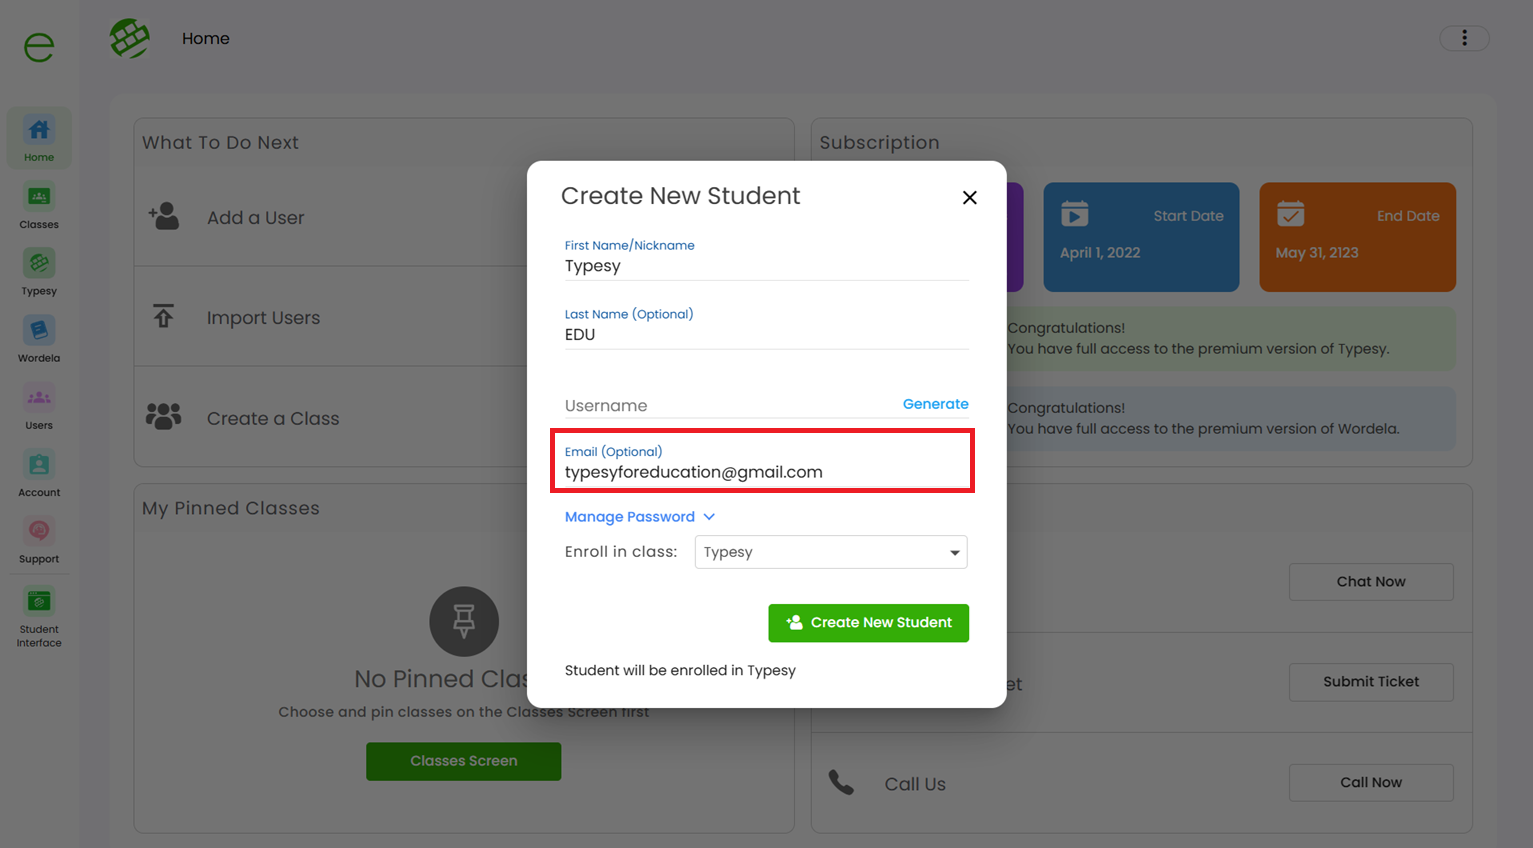The image size is (1533, 848).
Task: Click the Call Us label
Action: coord(915,784)
